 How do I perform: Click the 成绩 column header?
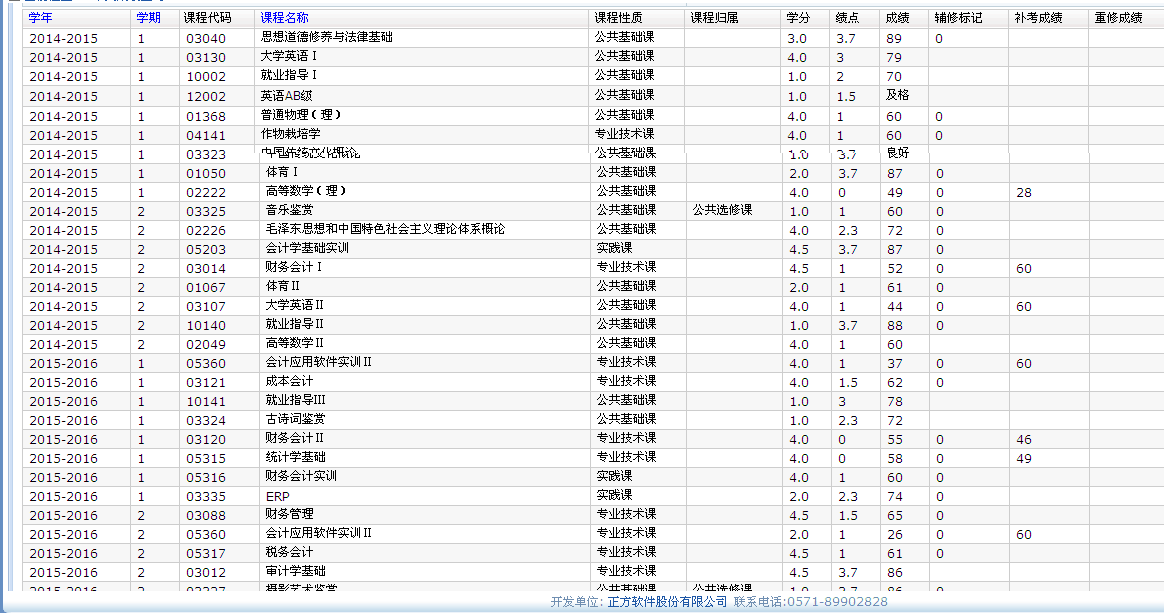pyautogui.click(x=897, y=18)
